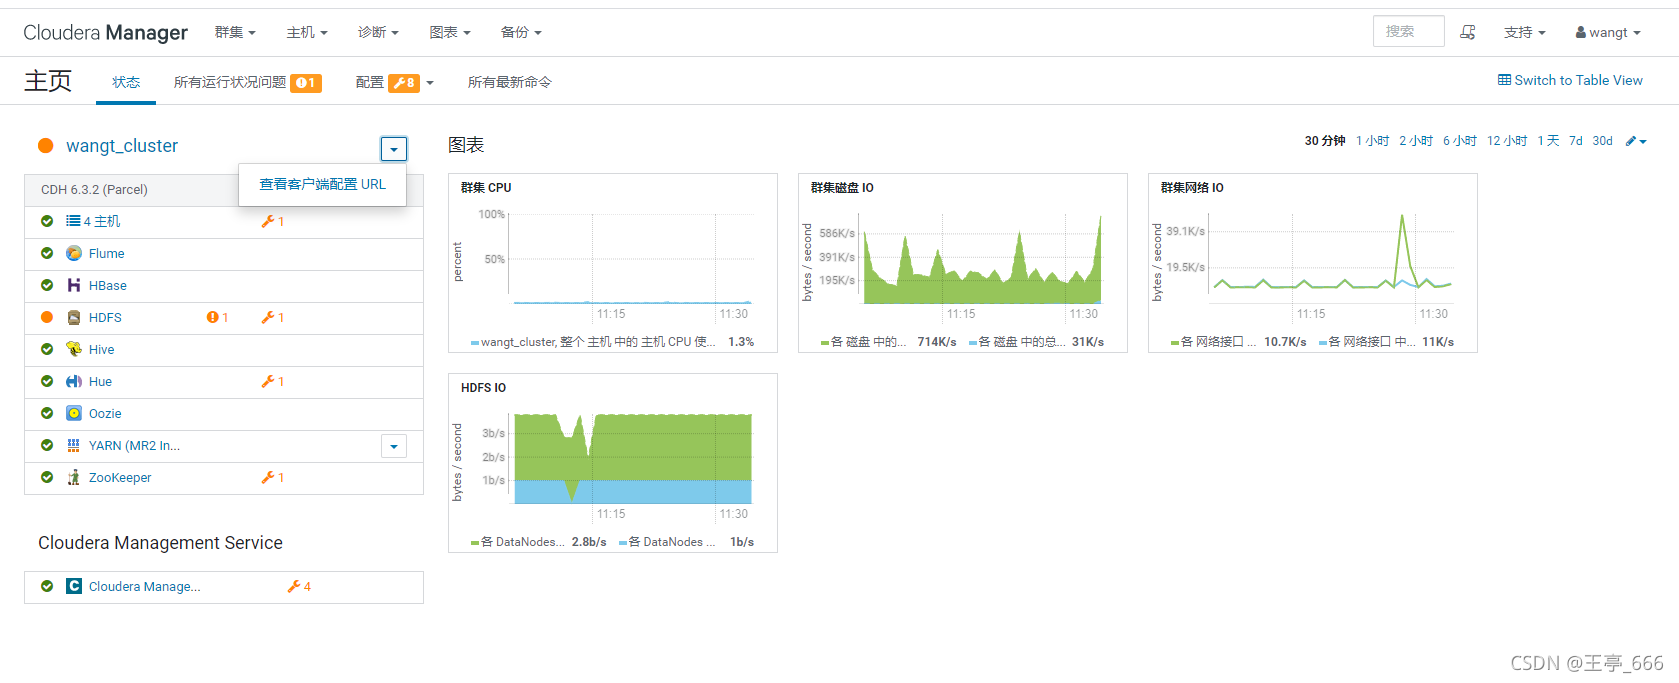Screen dimensions: 1679x683
Task: Click the Oozie green health check
Action: coord(47,413)
